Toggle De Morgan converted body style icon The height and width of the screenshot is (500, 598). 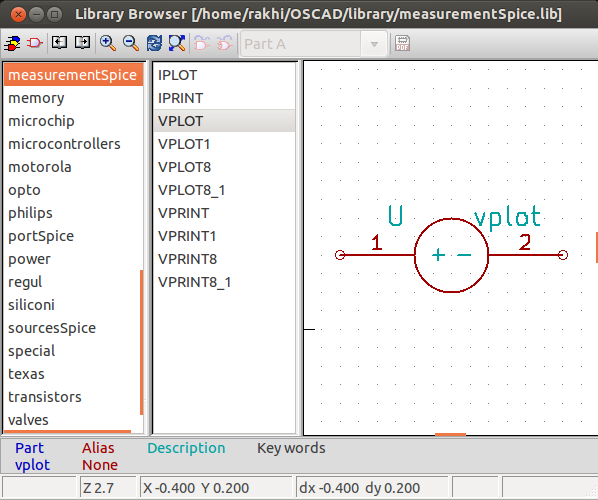225,43
